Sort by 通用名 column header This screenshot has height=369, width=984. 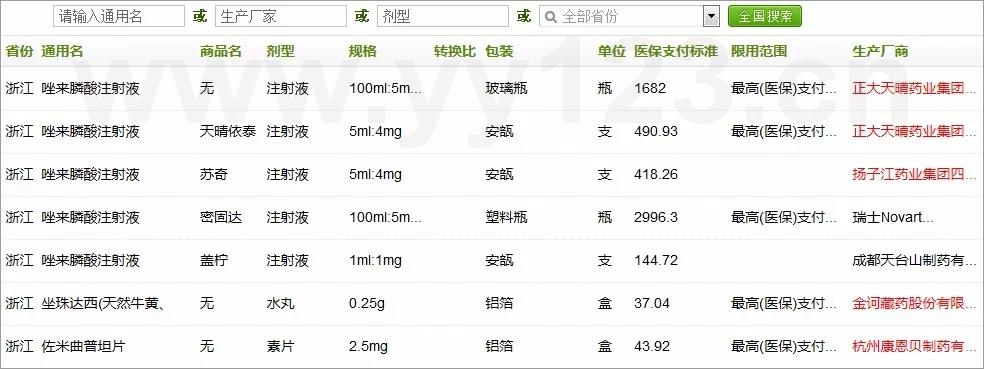[x=62, y=51]
